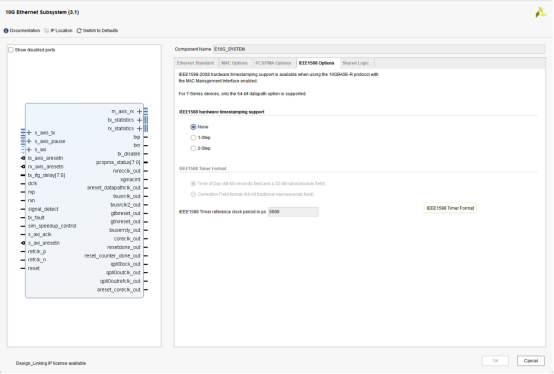Click the tx_ifg_delay[7:0] port
The width and height of the screenshot is (554, 374).
coord(46,175)
